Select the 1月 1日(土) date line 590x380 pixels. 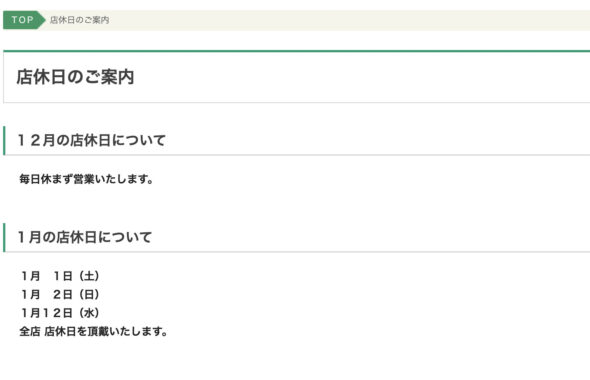pos(60,276)
